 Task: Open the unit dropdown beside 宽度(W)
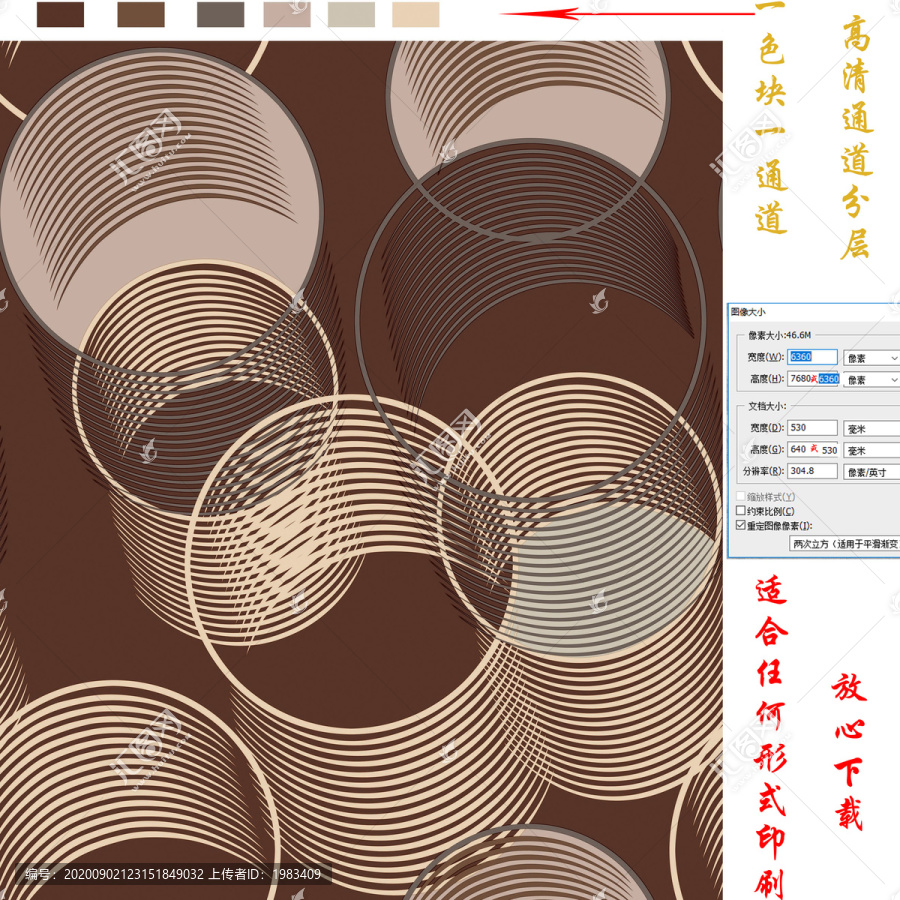click(x=871, y=358)
